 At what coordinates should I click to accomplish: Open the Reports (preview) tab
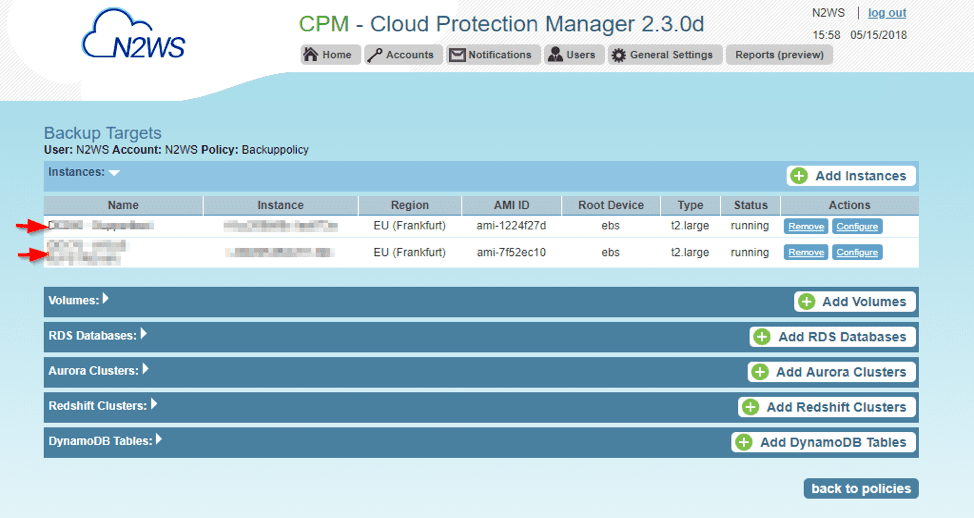click(x=779, y=55)
